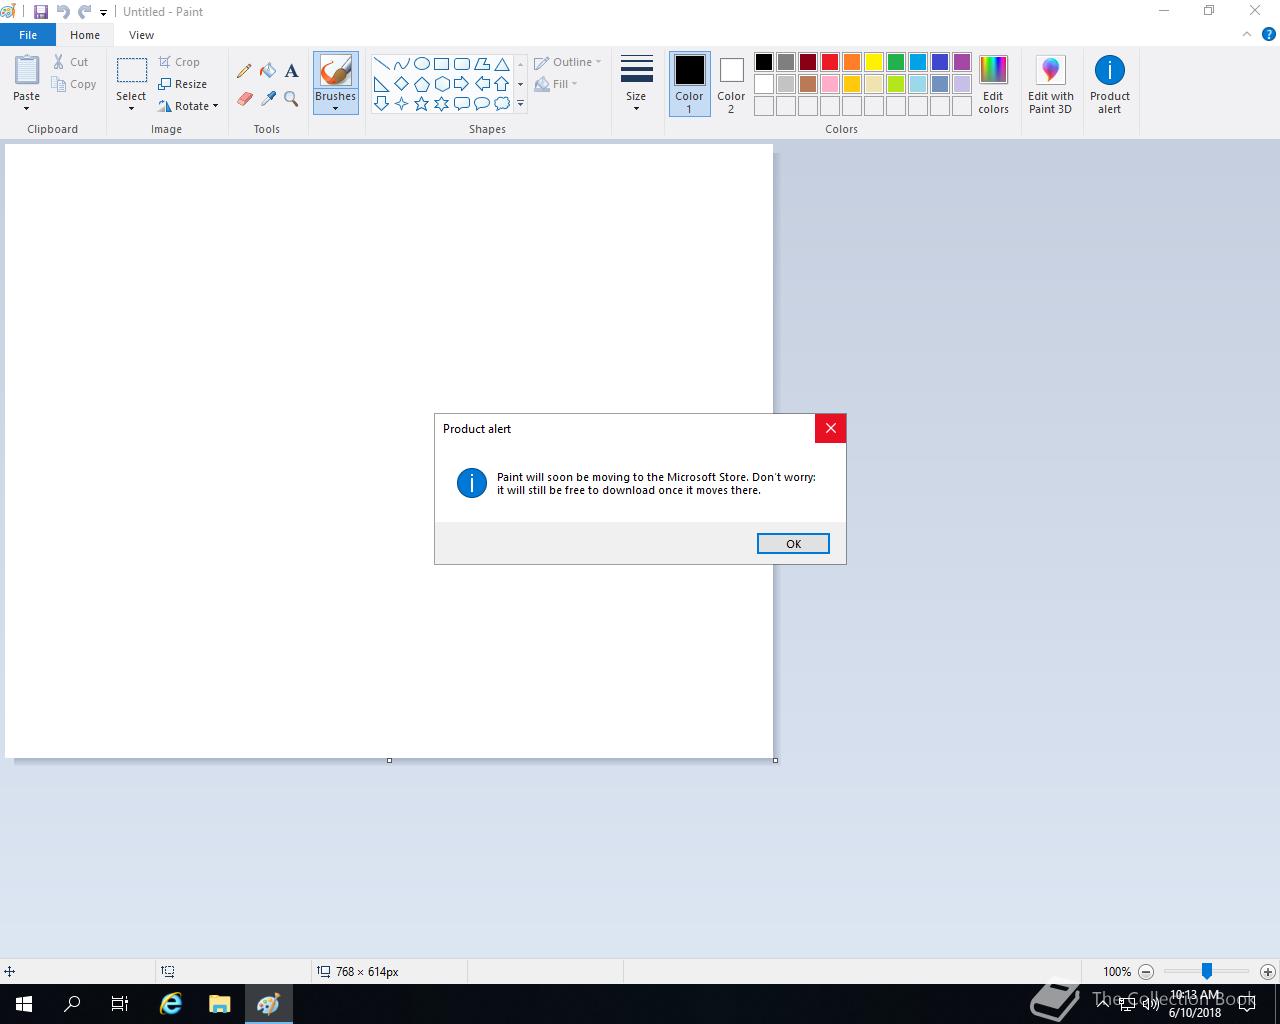Image resolution: width=1280 pixels, height=1024 pixels.
Task: Open taskbar Search magnifier
Action: (72, 1004)
